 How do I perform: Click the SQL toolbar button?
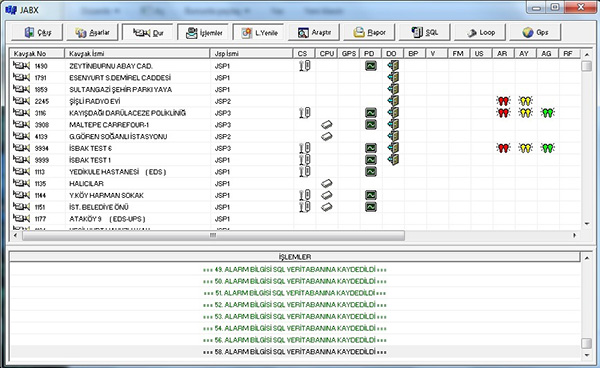point(424,33)
